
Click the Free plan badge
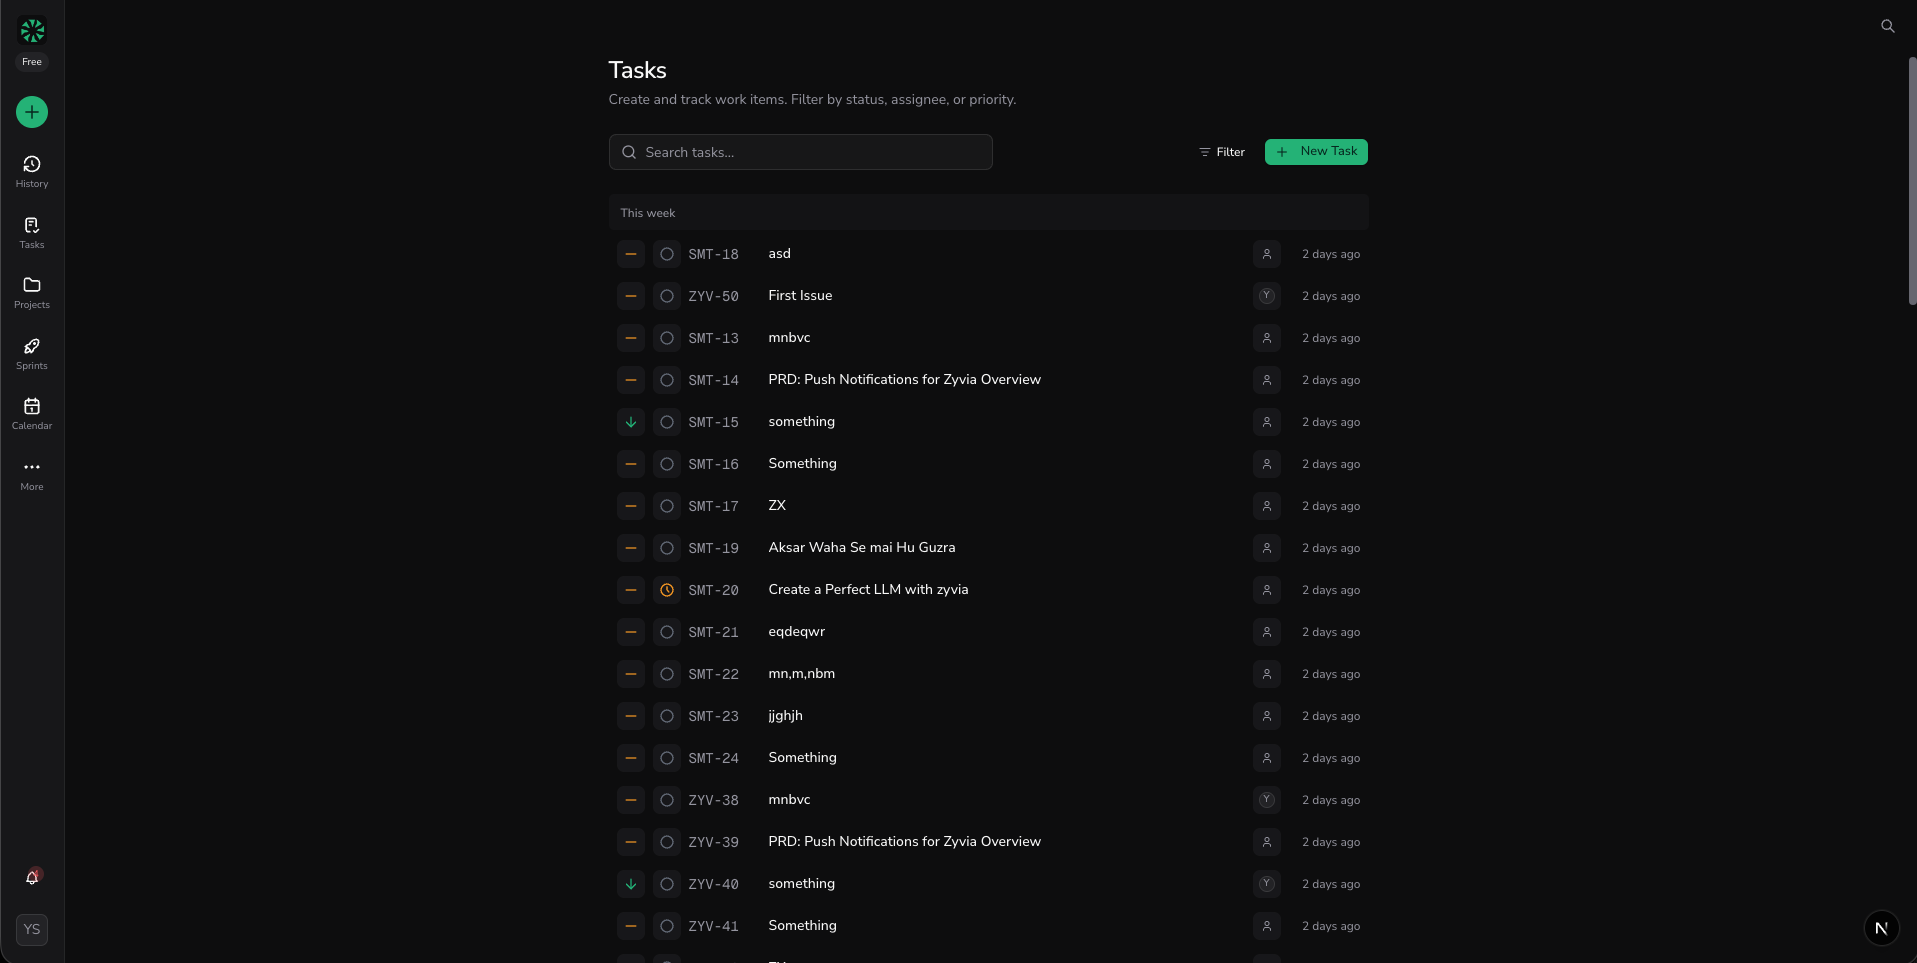[x=31, y=62]
